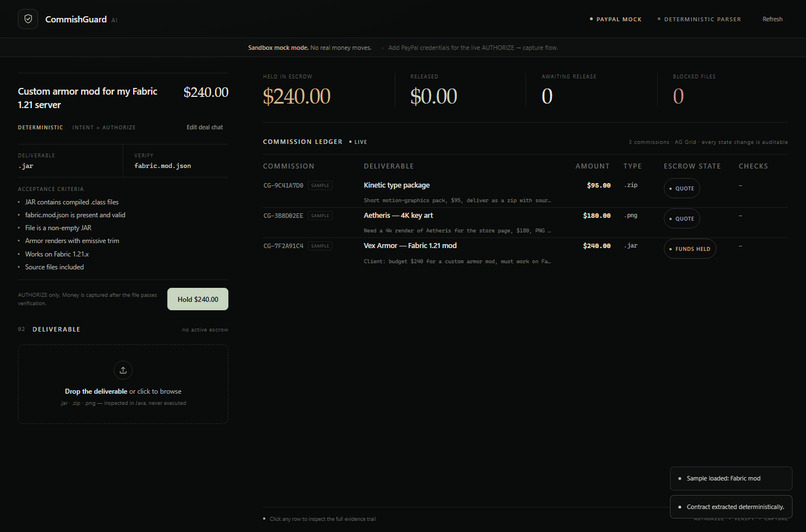Click commission ID CG-388D02EE

[283, 216]
